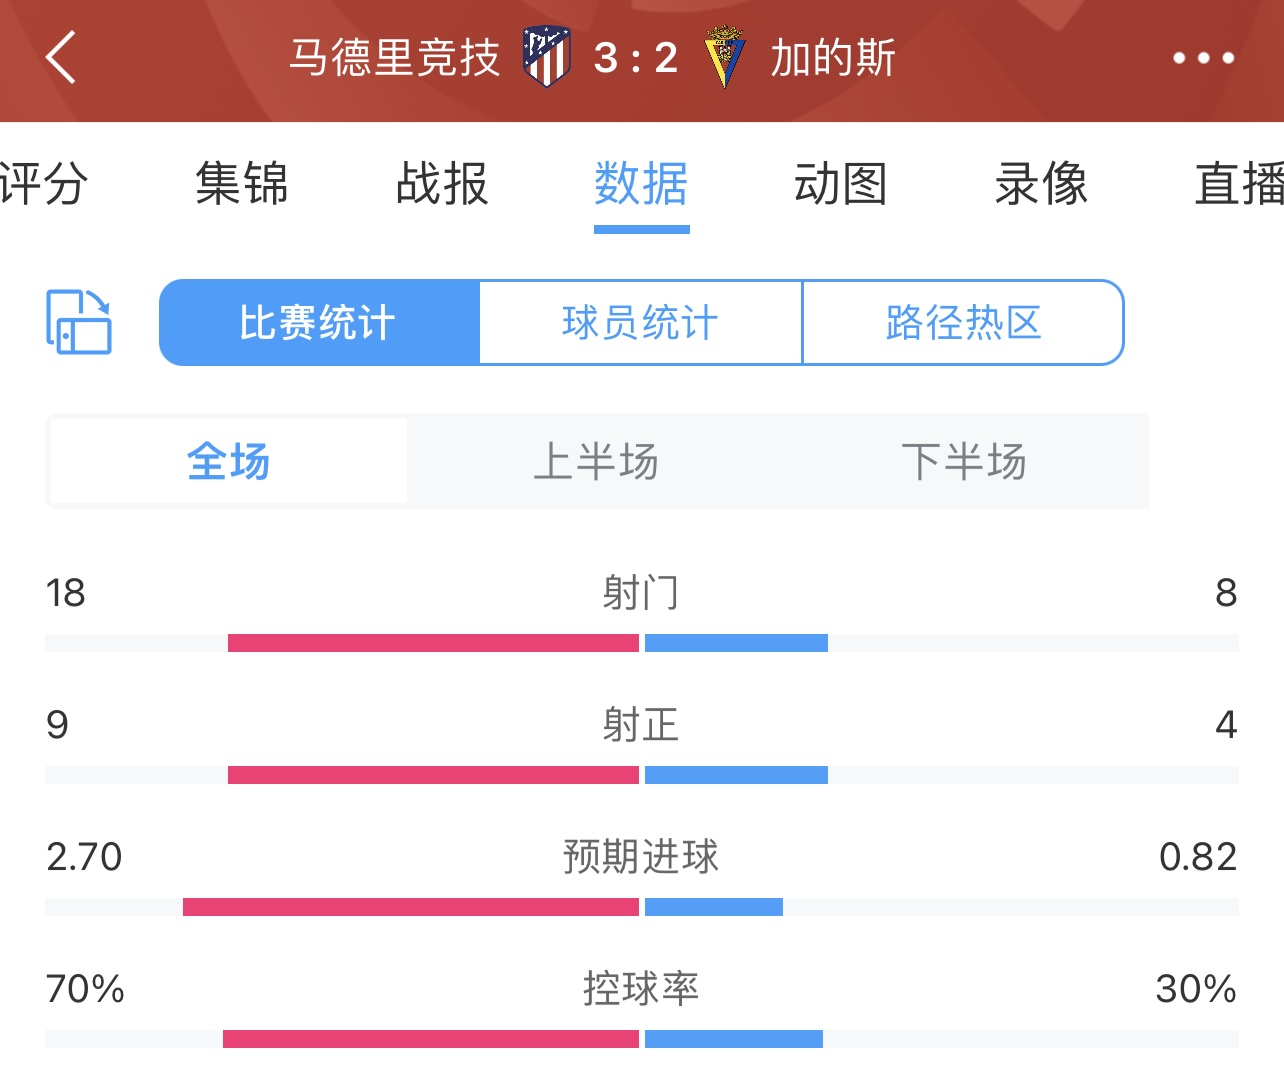Open the 集锦 tab
Viewport: 1284px width, 1078px height.
242,184
